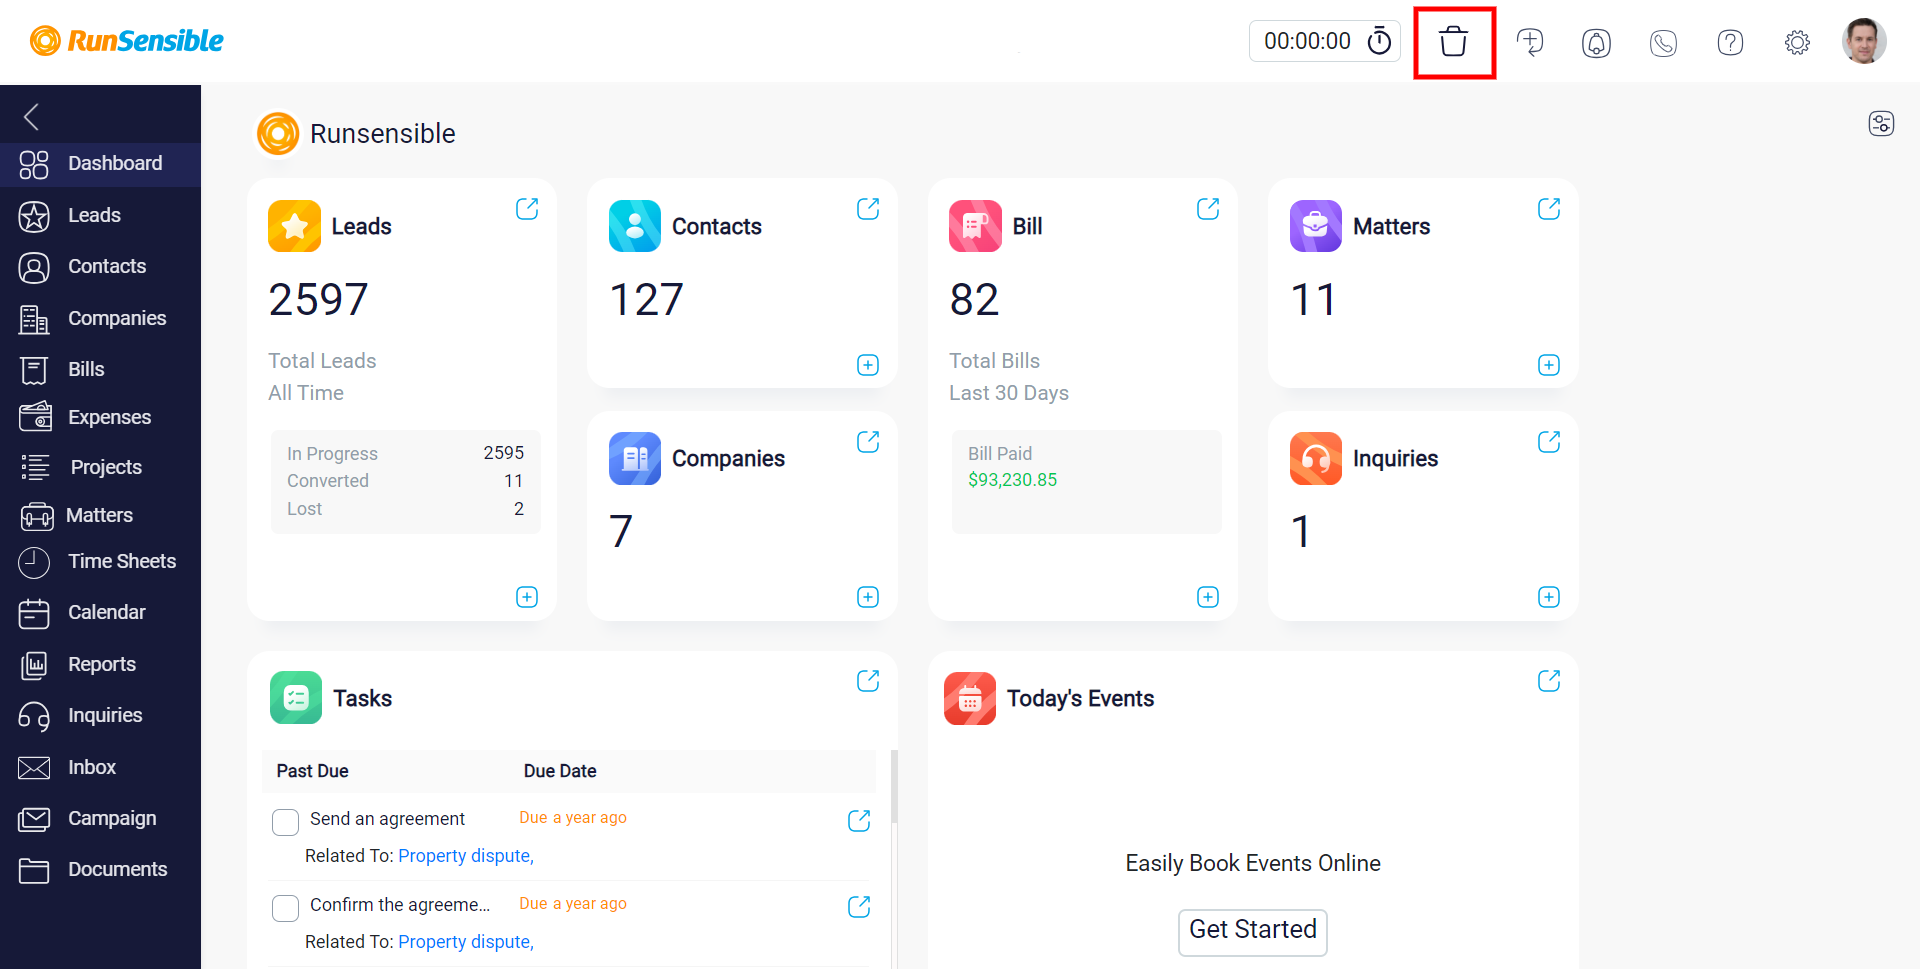Click the Past Due column header
This screenshot has width=1920, height=969.
coord(313,771)
